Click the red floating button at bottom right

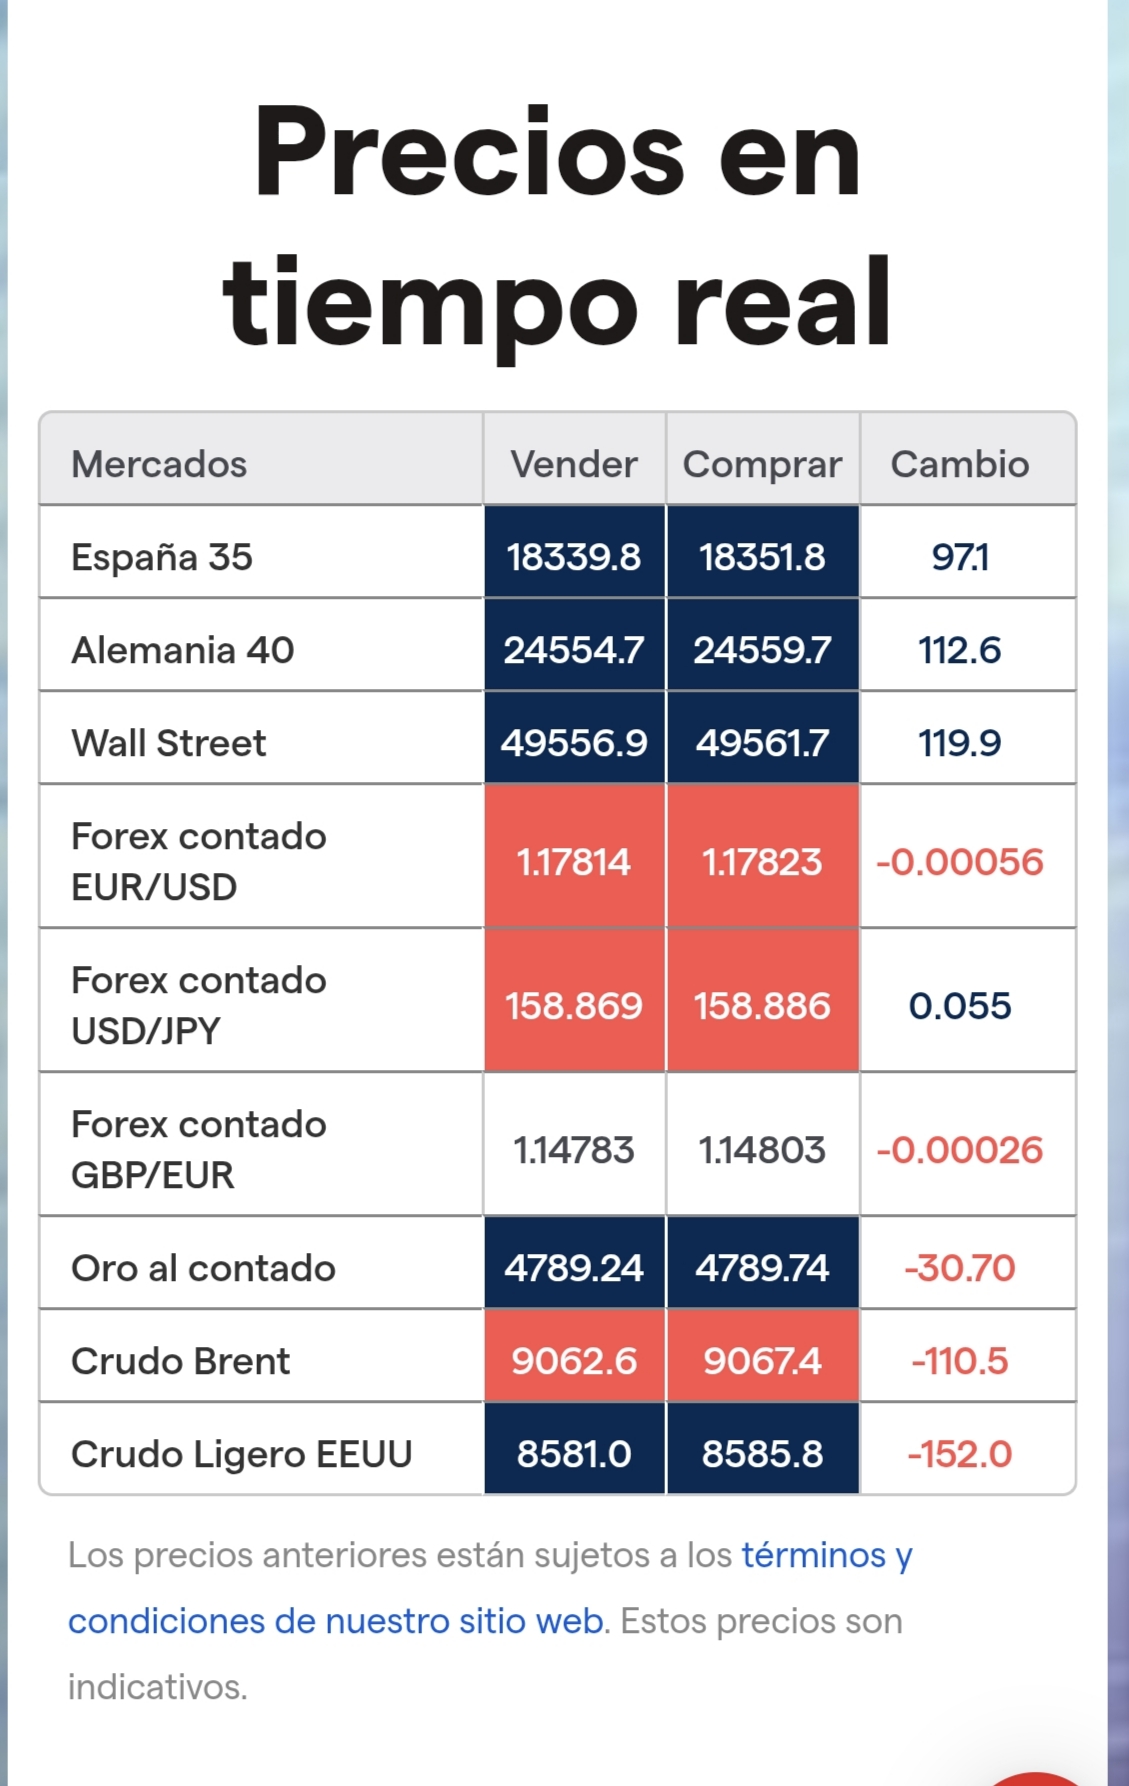1040,1776
